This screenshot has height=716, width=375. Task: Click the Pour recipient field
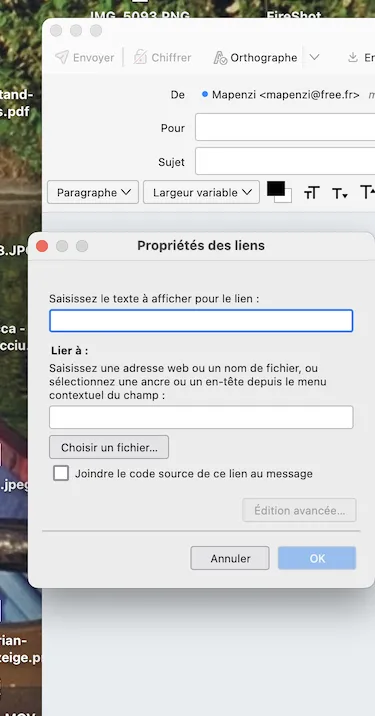click(285, 127)
